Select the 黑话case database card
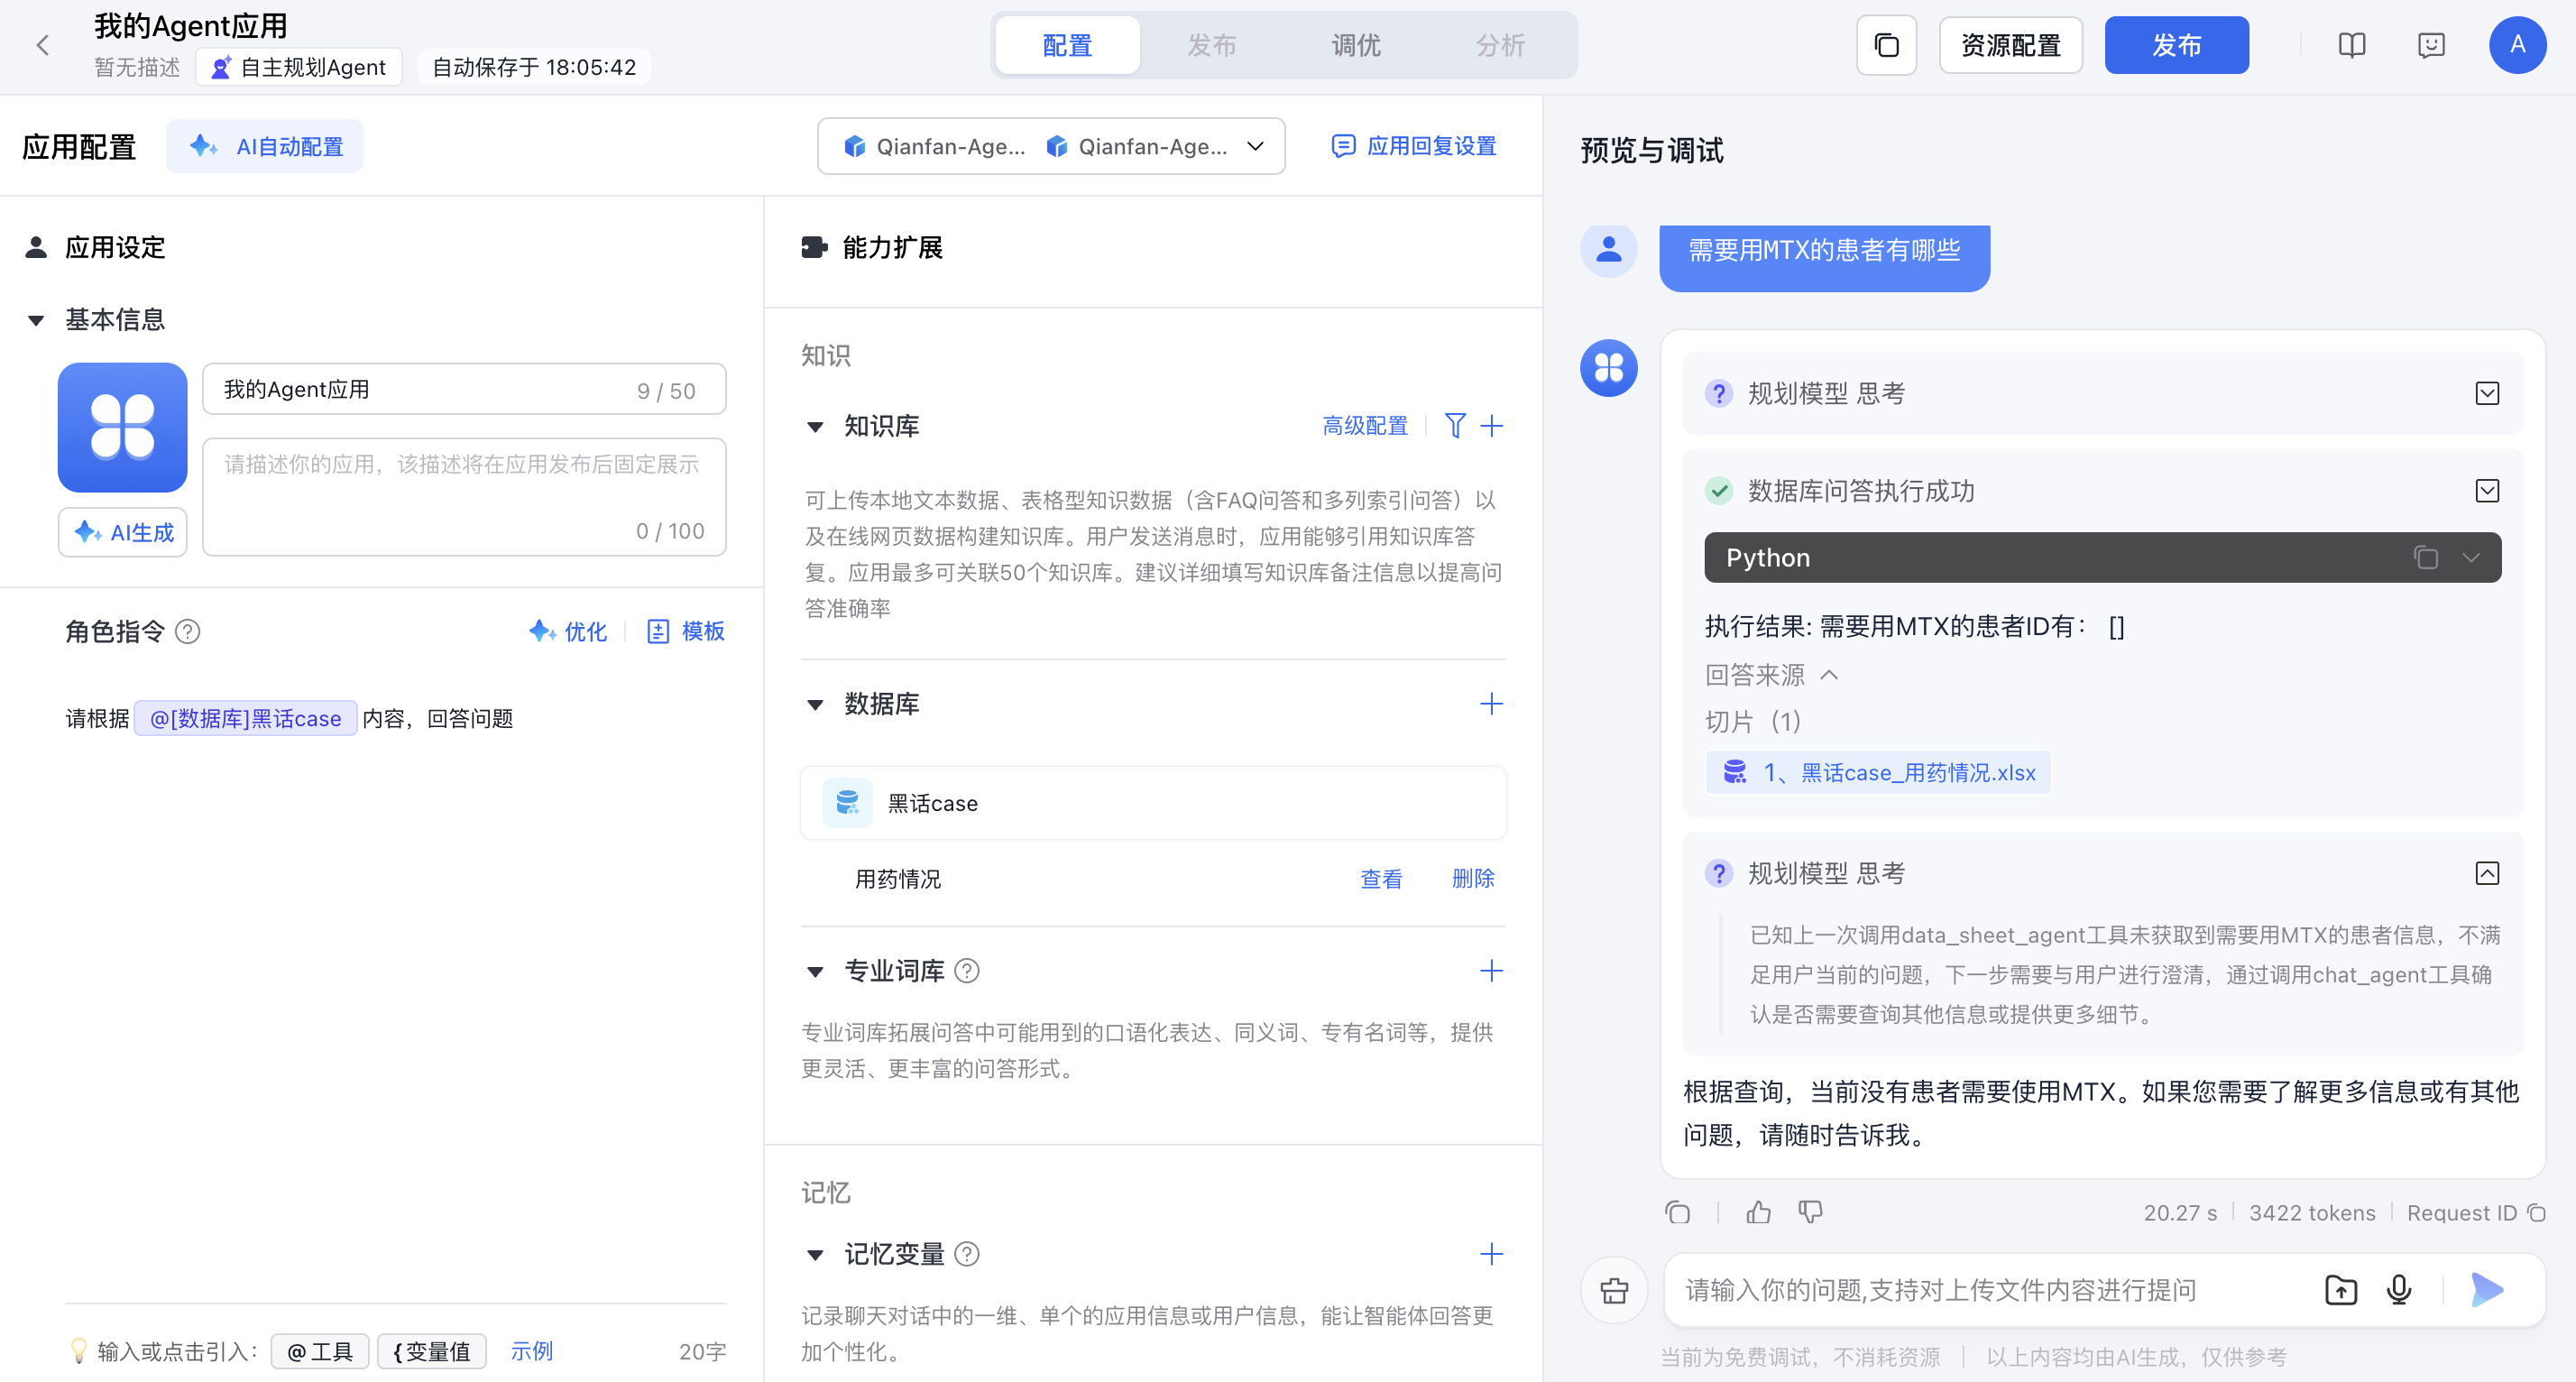 1153,803
